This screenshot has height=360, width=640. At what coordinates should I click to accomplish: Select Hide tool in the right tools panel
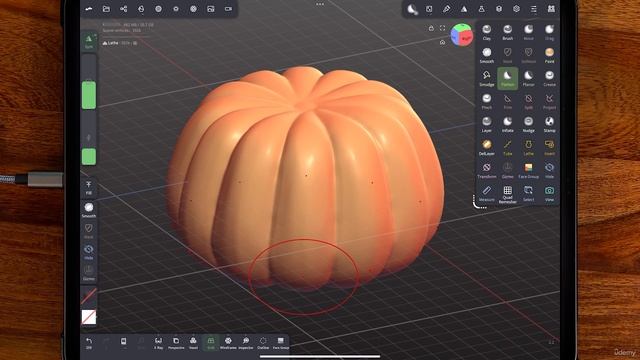(x=549, y=171)
